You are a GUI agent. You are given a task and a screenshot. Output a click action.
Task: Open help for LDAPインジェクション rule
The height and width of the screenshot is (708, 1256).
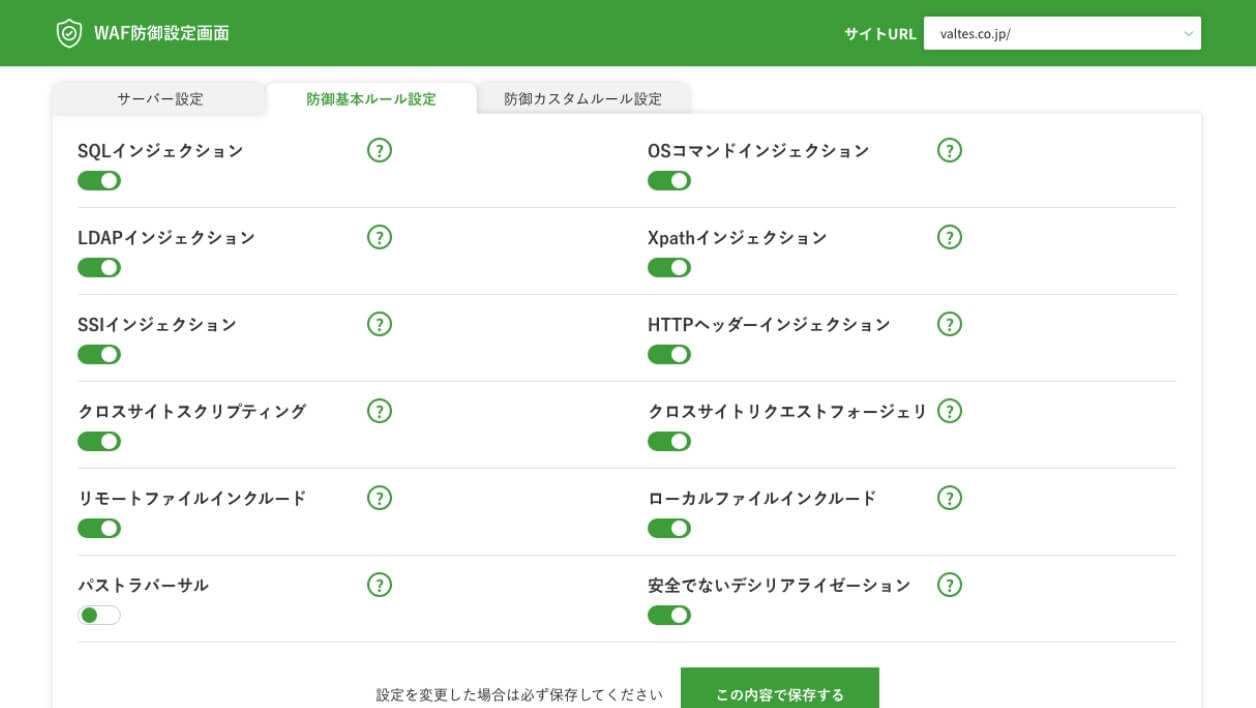pos(379,237)
